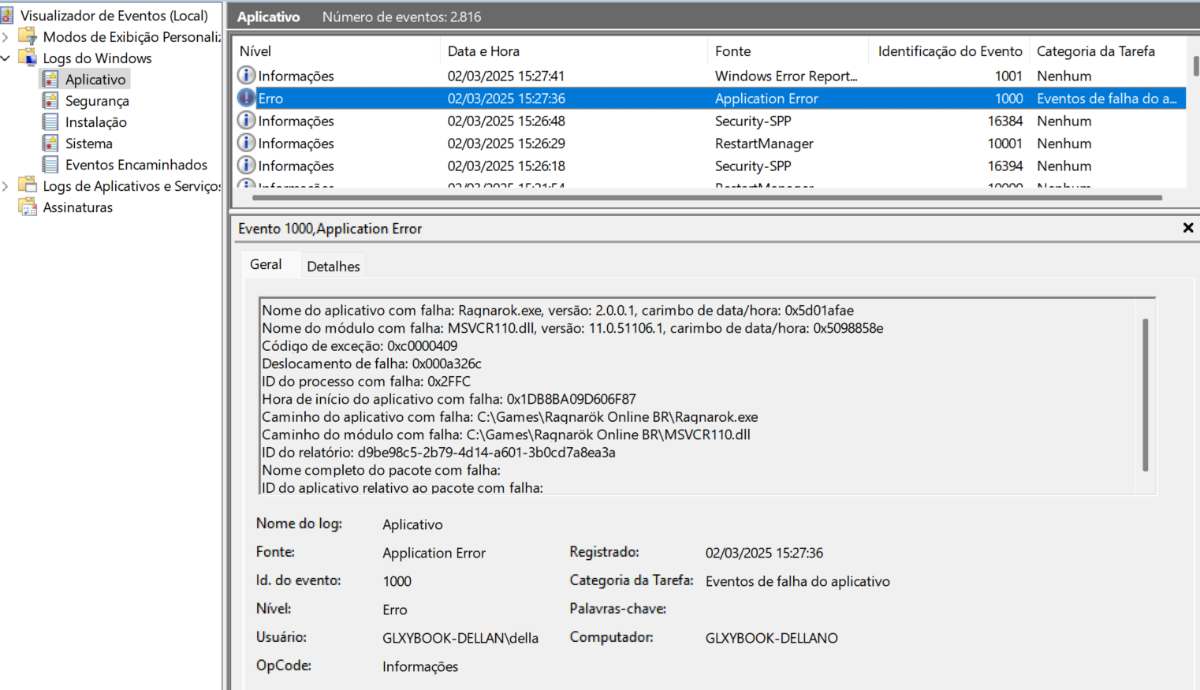1200x690 pixels.
Task: Click the event description vertical scrollbar
Action: (1146, 395)
